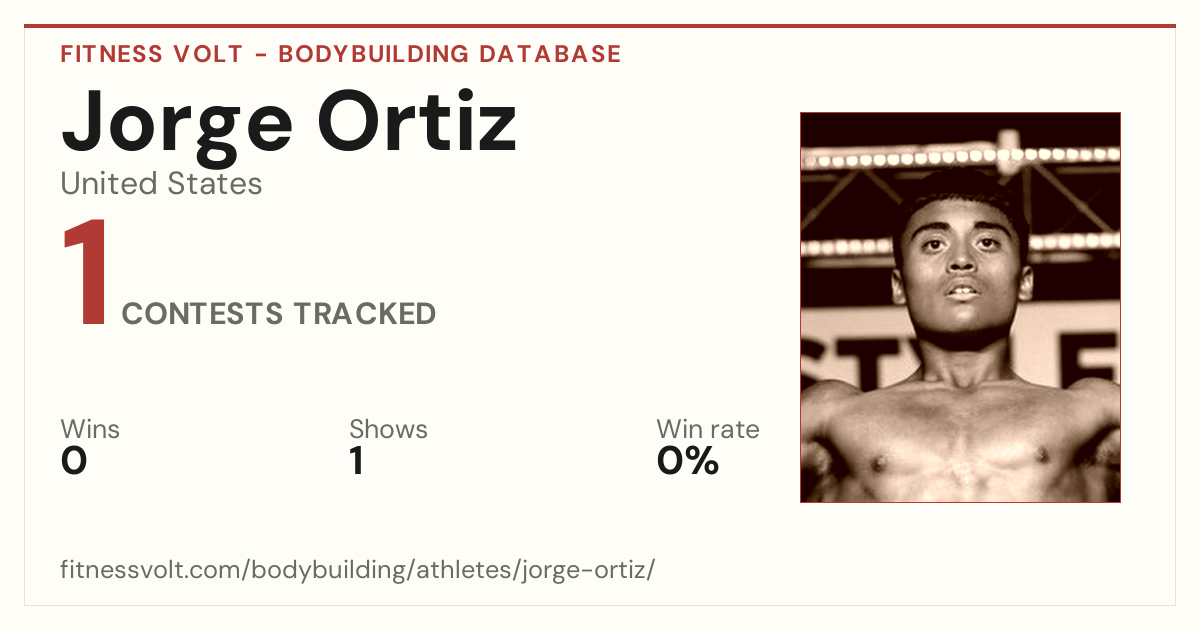
Task: Click the Wins value 0
Action: click(74, 461)
